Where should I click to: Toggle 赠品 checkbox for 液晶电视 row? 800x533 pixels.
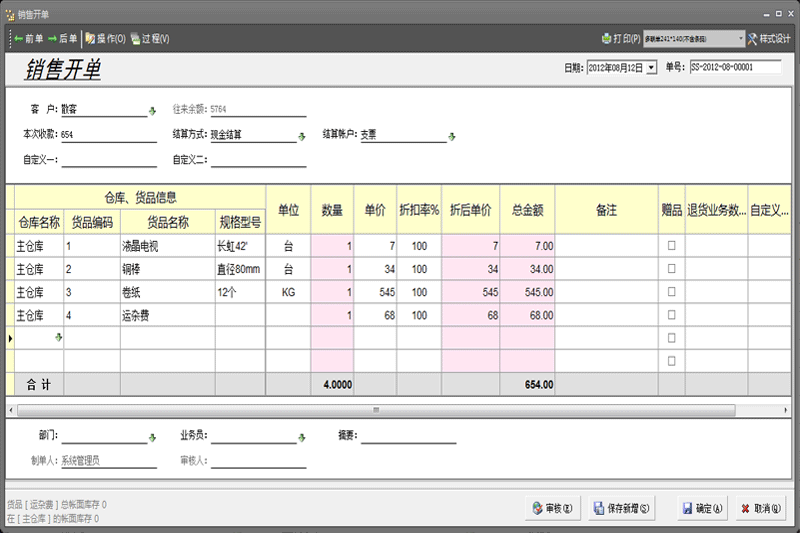671,246
